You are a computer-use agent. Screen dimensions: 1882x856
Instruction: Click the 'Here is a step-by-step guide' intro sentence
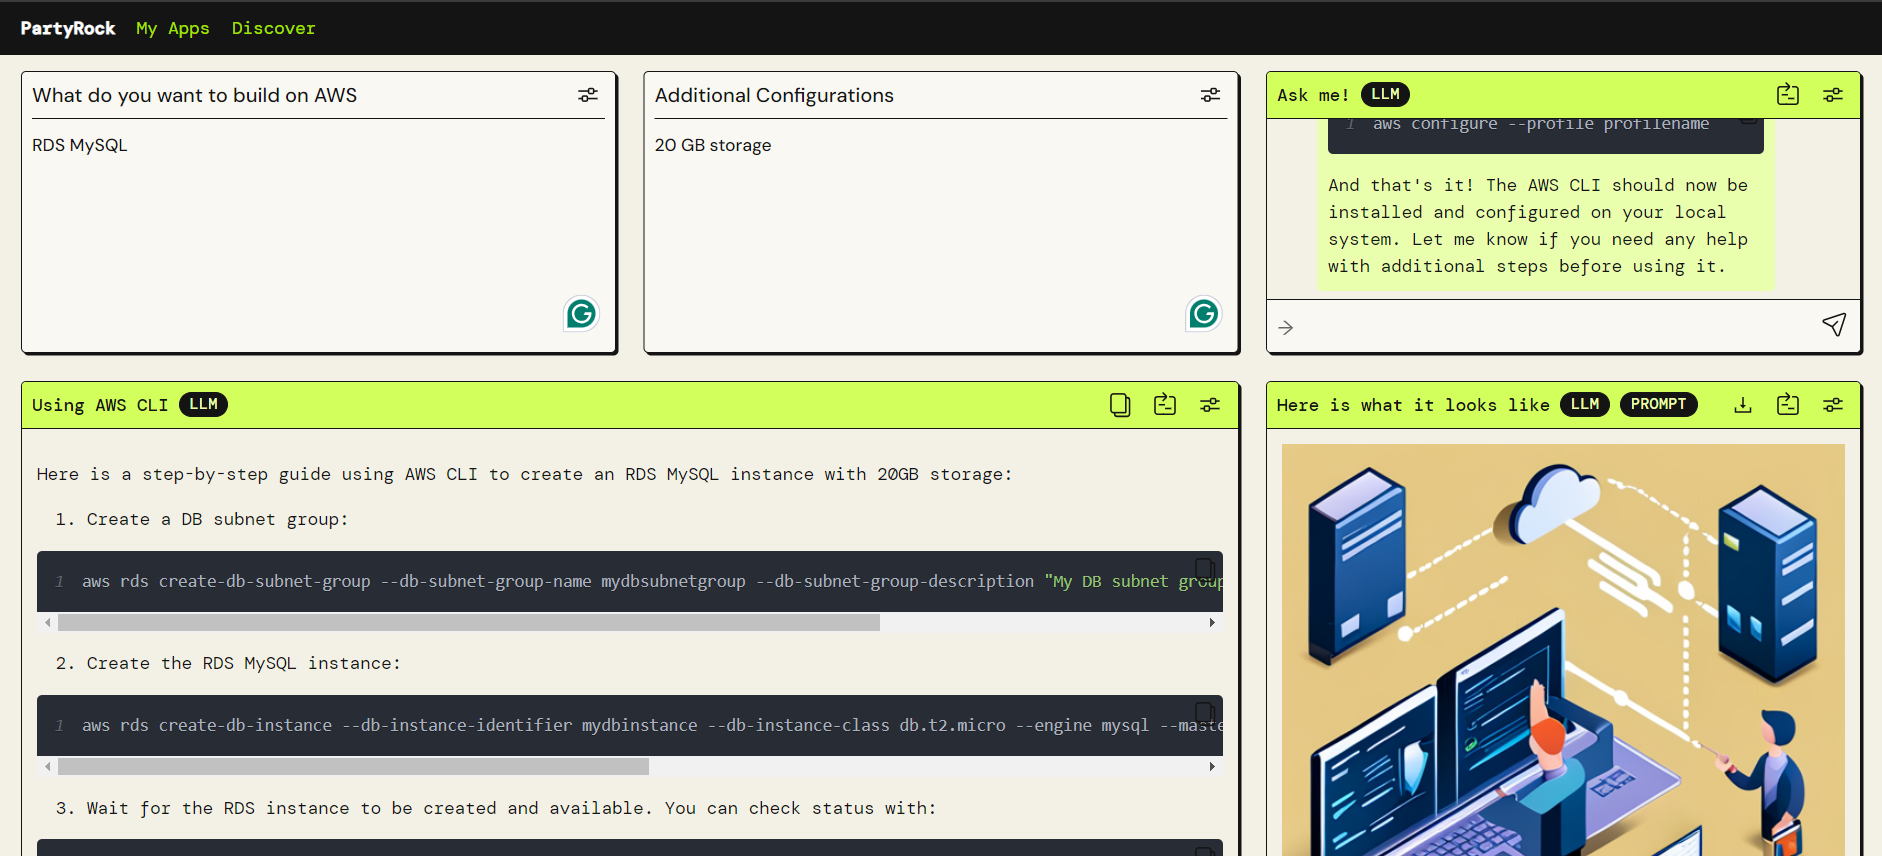coord(525,474)
